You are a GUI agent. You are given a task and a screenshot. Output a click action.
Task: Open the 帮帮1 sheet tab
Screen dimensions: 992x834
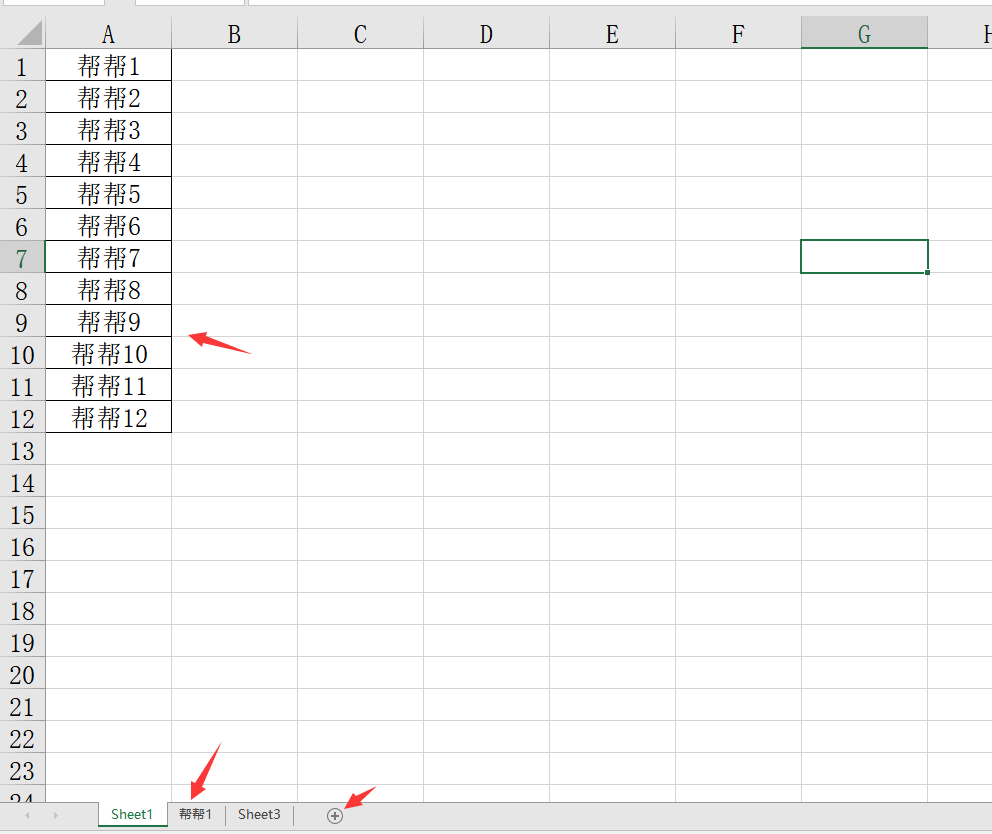click(195, 814)
